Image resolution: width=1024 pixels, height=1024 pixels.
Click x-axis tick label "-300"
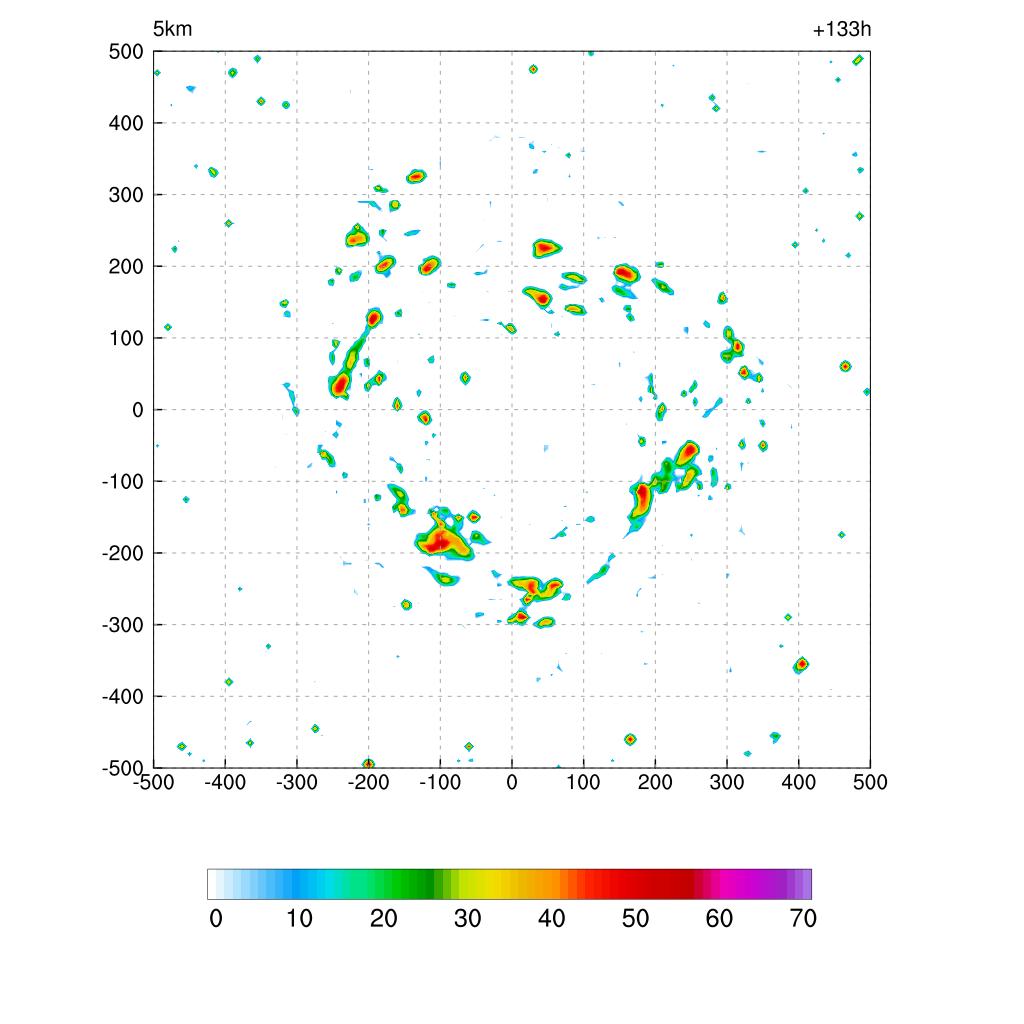[297, 782]
